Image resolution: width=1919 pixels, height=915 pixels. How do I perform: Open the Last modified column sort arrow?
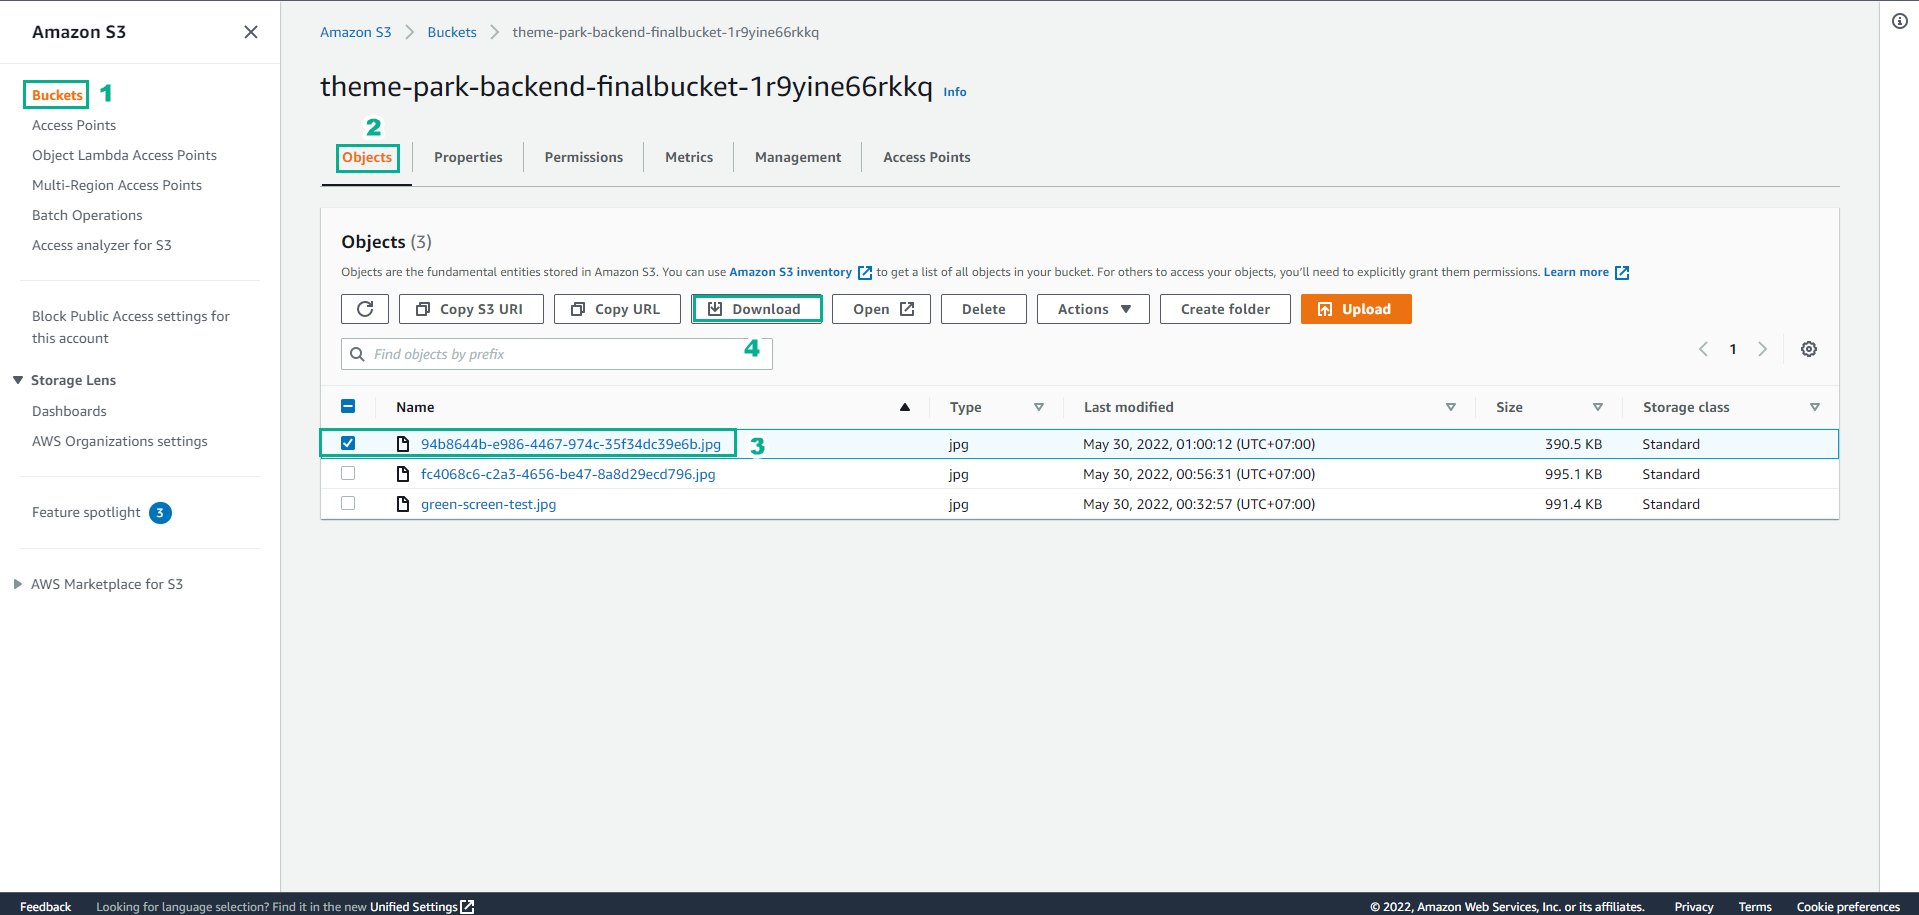point(1451,407)
